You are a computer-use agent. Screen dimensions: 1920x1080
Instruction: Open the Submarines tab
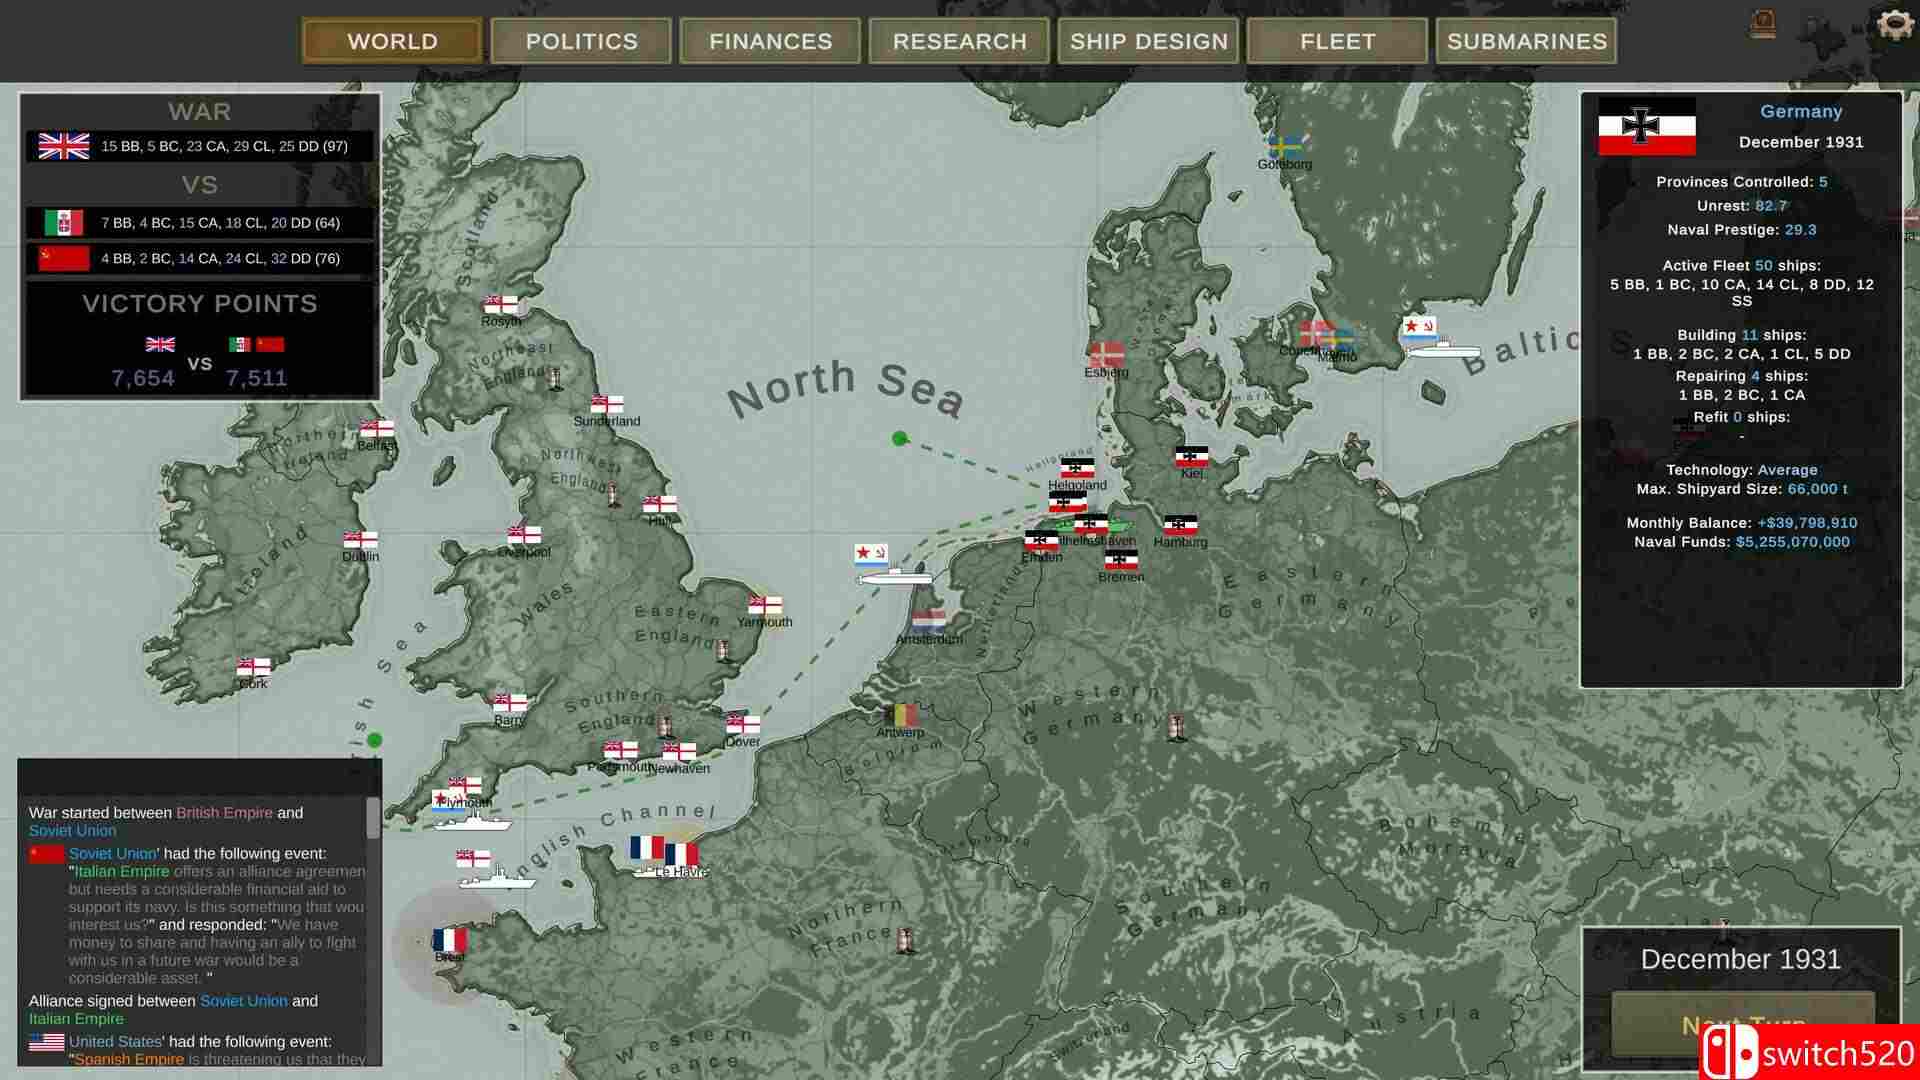(1526, 41)
